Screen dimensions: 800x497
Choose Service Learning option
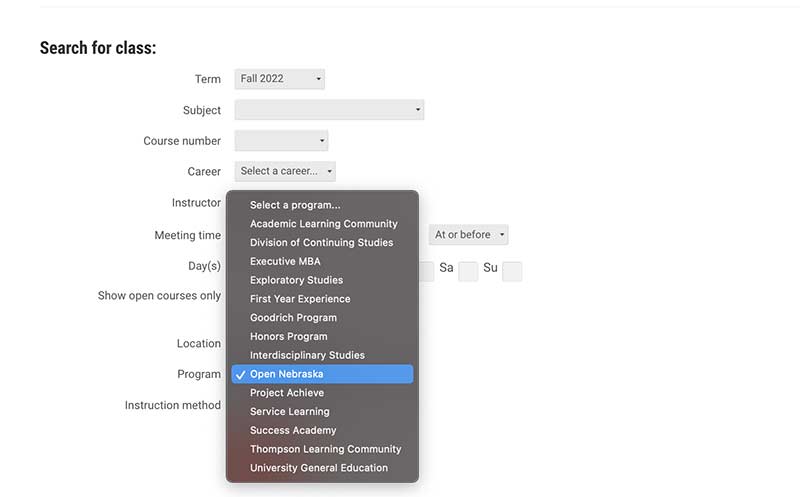click(322, 412)
